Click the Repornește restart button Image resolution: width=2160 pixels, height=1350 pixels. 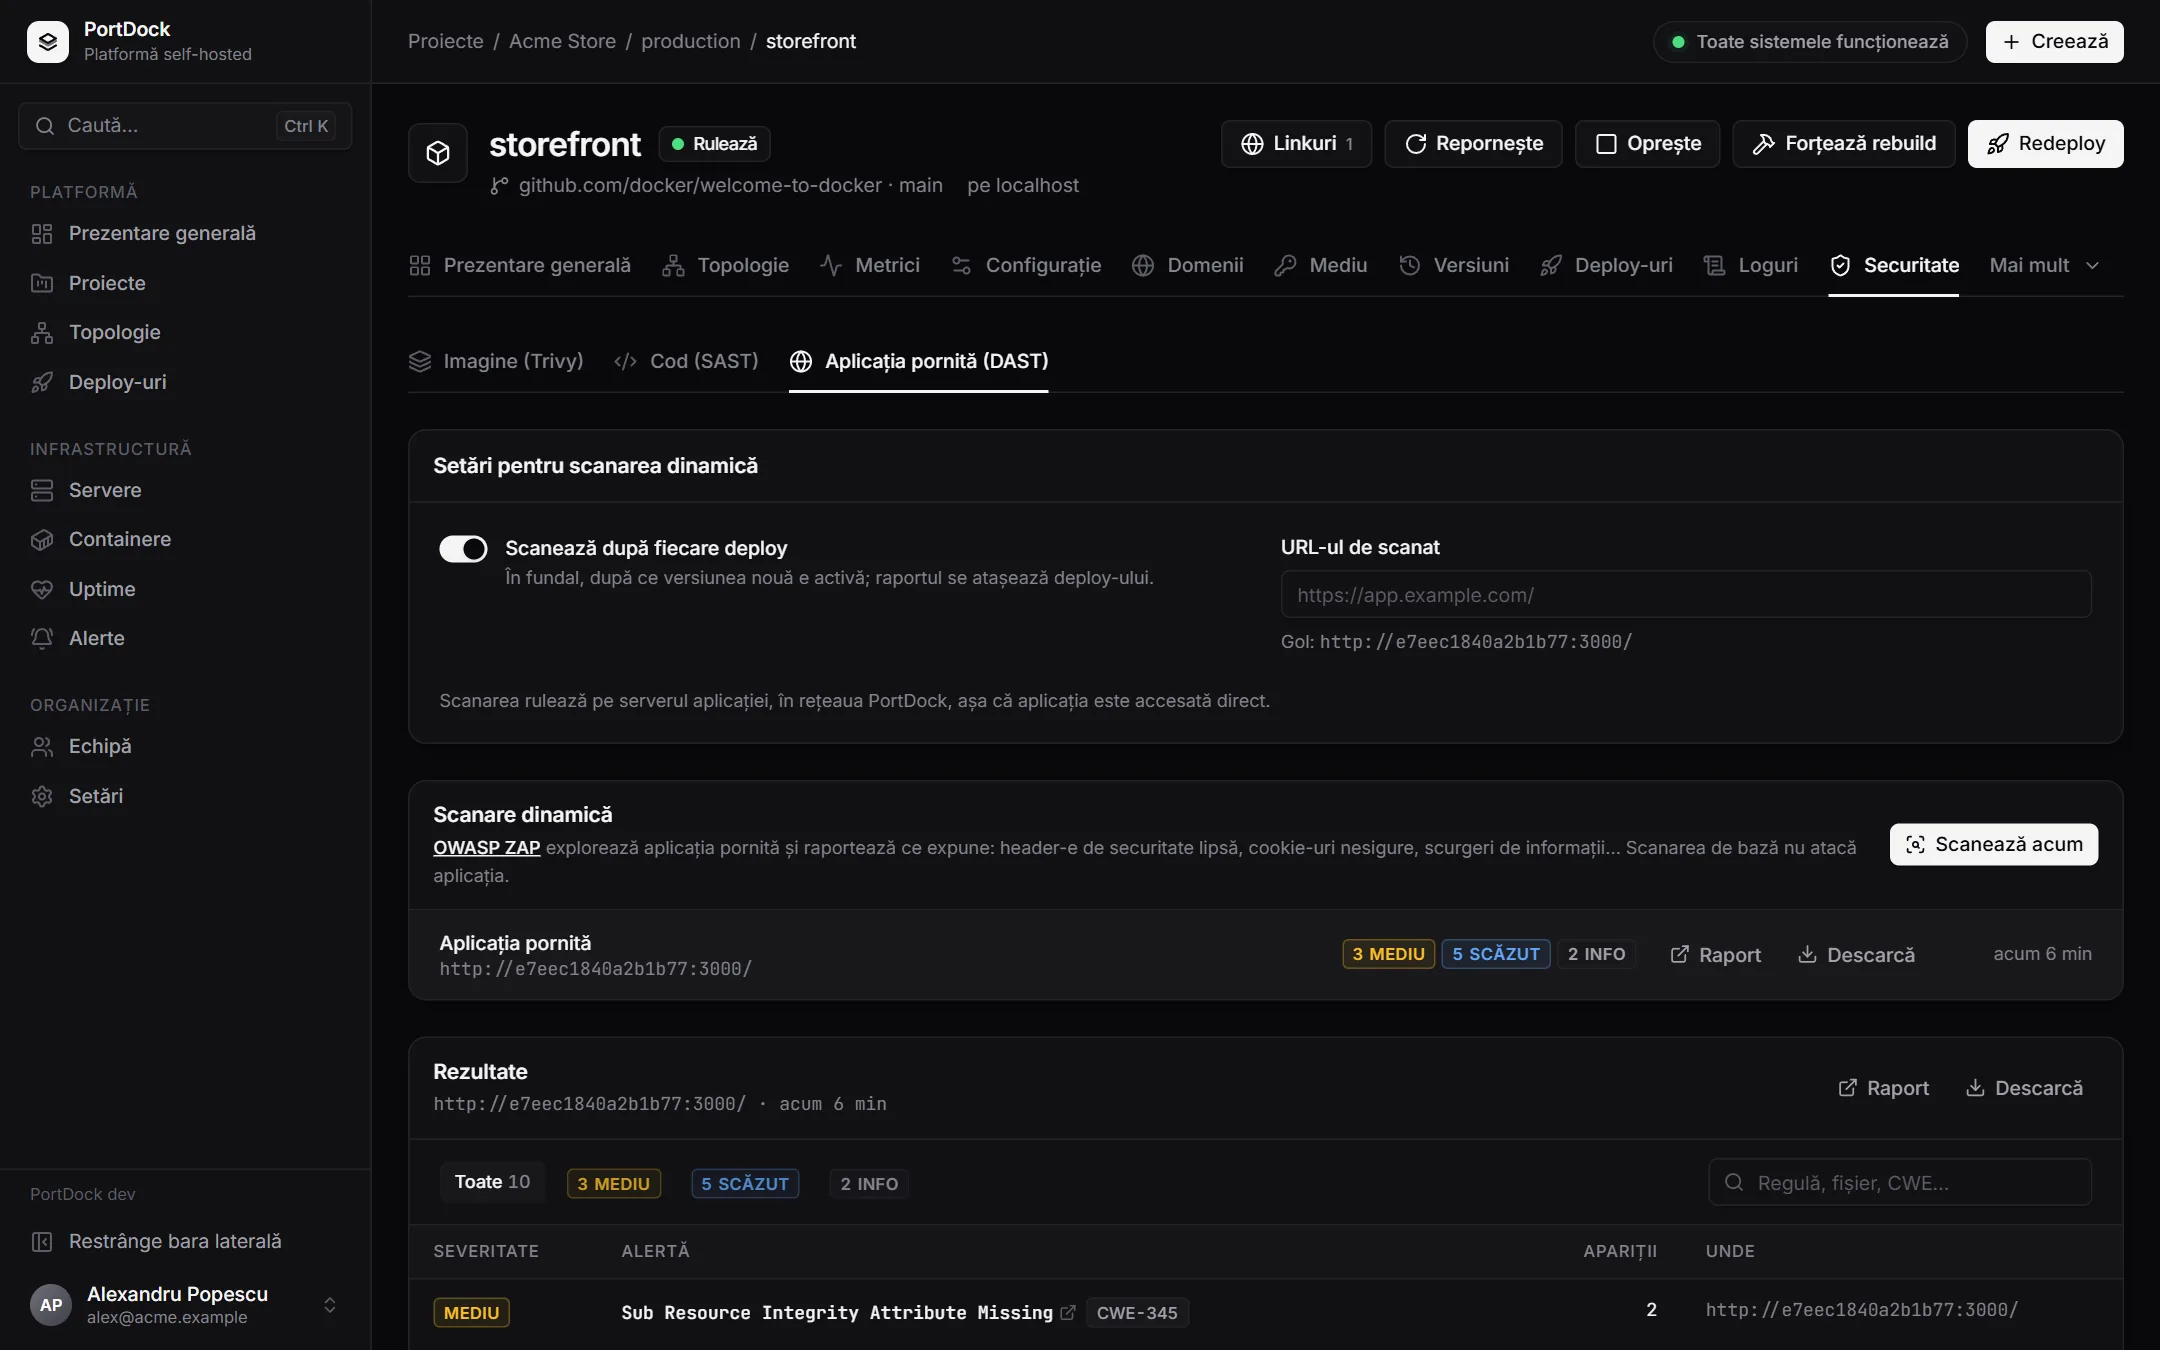[1473, 144]
